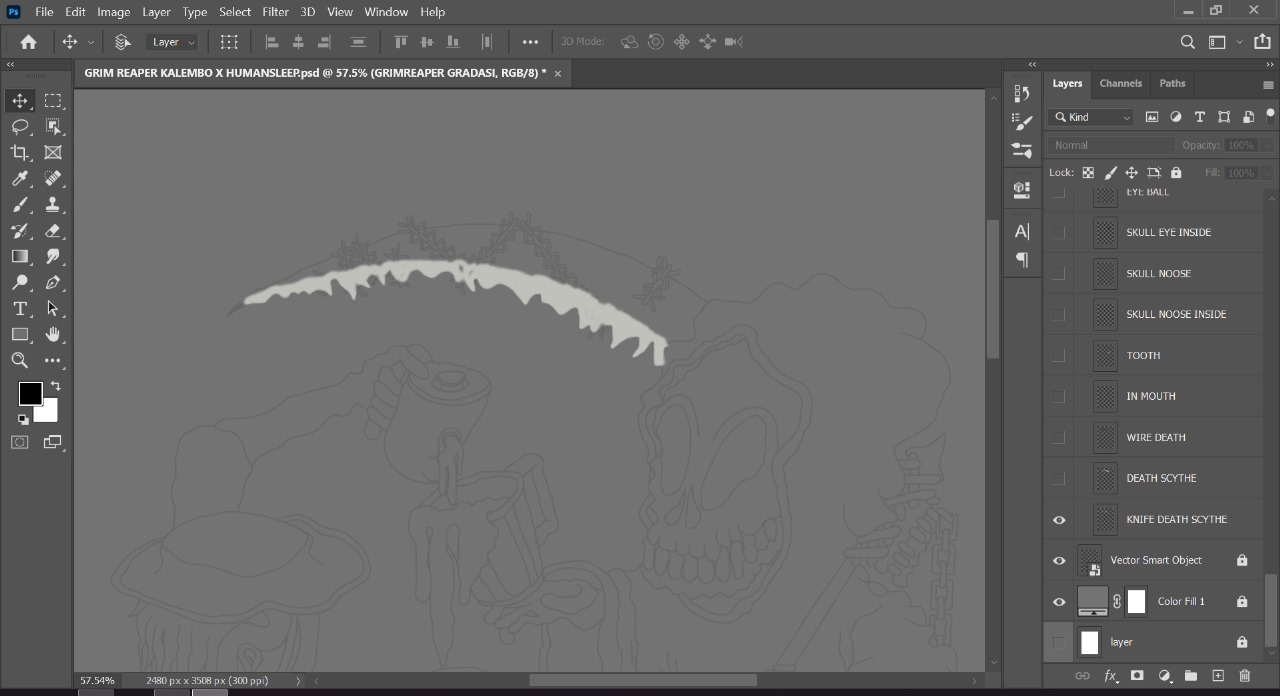The image size is (1280, 696).
Task: Select the Eyedropper tool
Action: click(20, 179)
